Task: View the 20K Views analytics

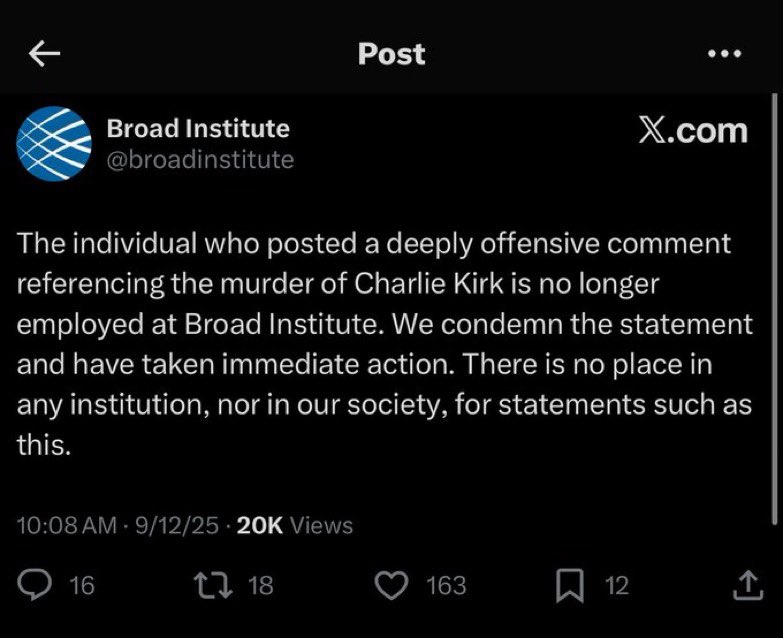Action: pyautogui.click(x=294, y=524)
